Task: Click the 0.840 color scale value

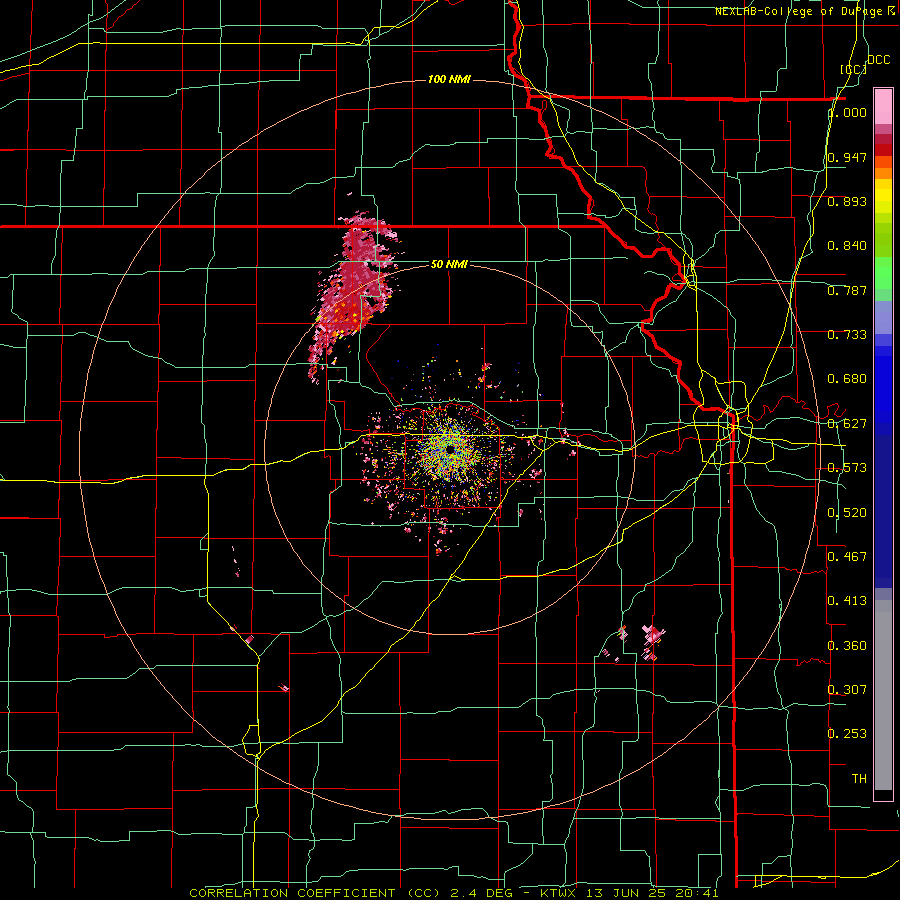Action: pyautogui.click(x=847, y=246)
